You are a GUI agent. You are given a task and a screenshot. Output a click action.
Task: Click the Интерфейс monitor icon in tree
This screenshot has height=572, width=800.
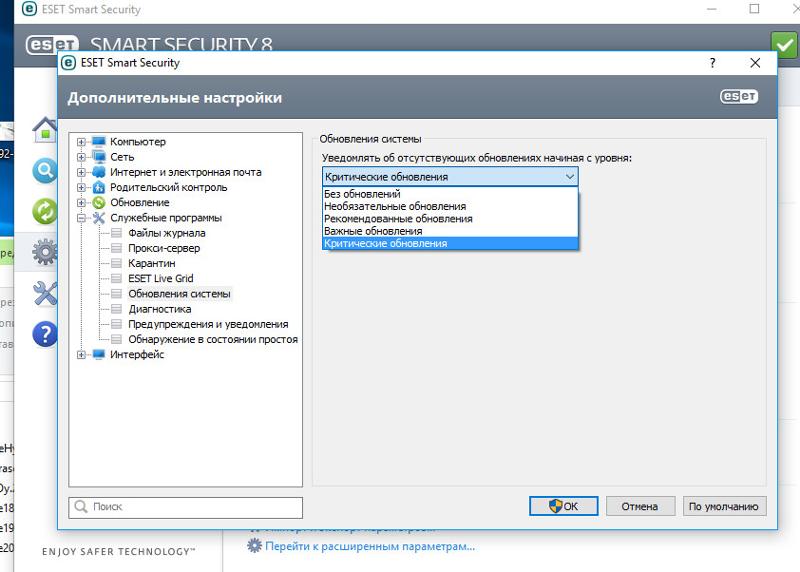tap(98, 354)
